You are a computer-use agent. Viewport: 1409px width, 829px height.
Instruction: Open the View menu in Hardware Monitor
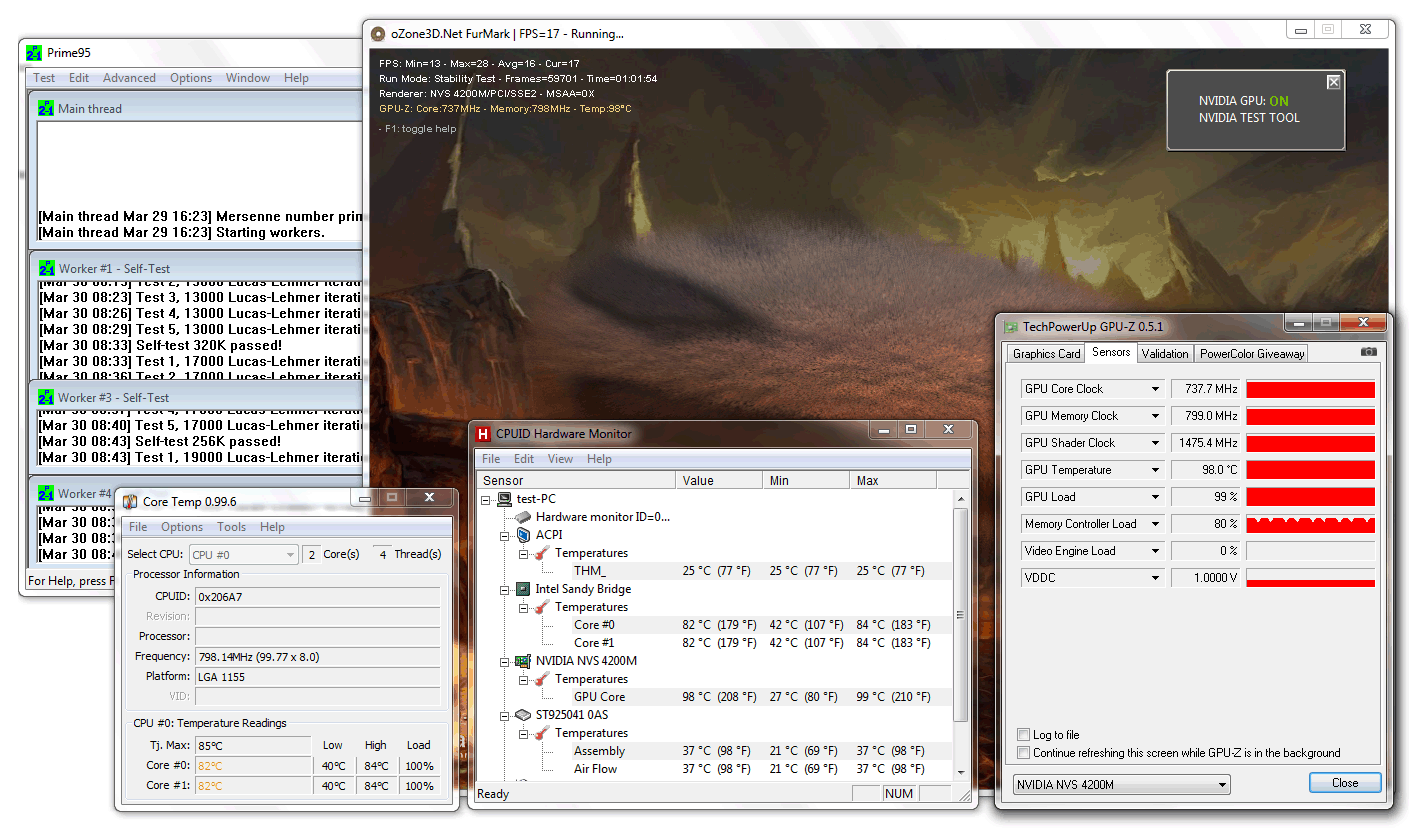[560, 459]
